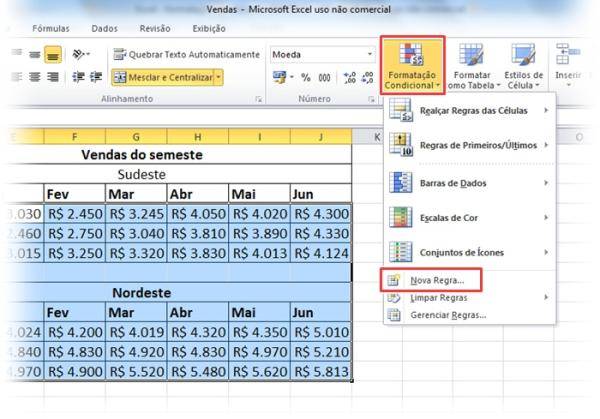Select cell with R$ 3.890
The image size is (600, 419).
(x=259, y=233)
